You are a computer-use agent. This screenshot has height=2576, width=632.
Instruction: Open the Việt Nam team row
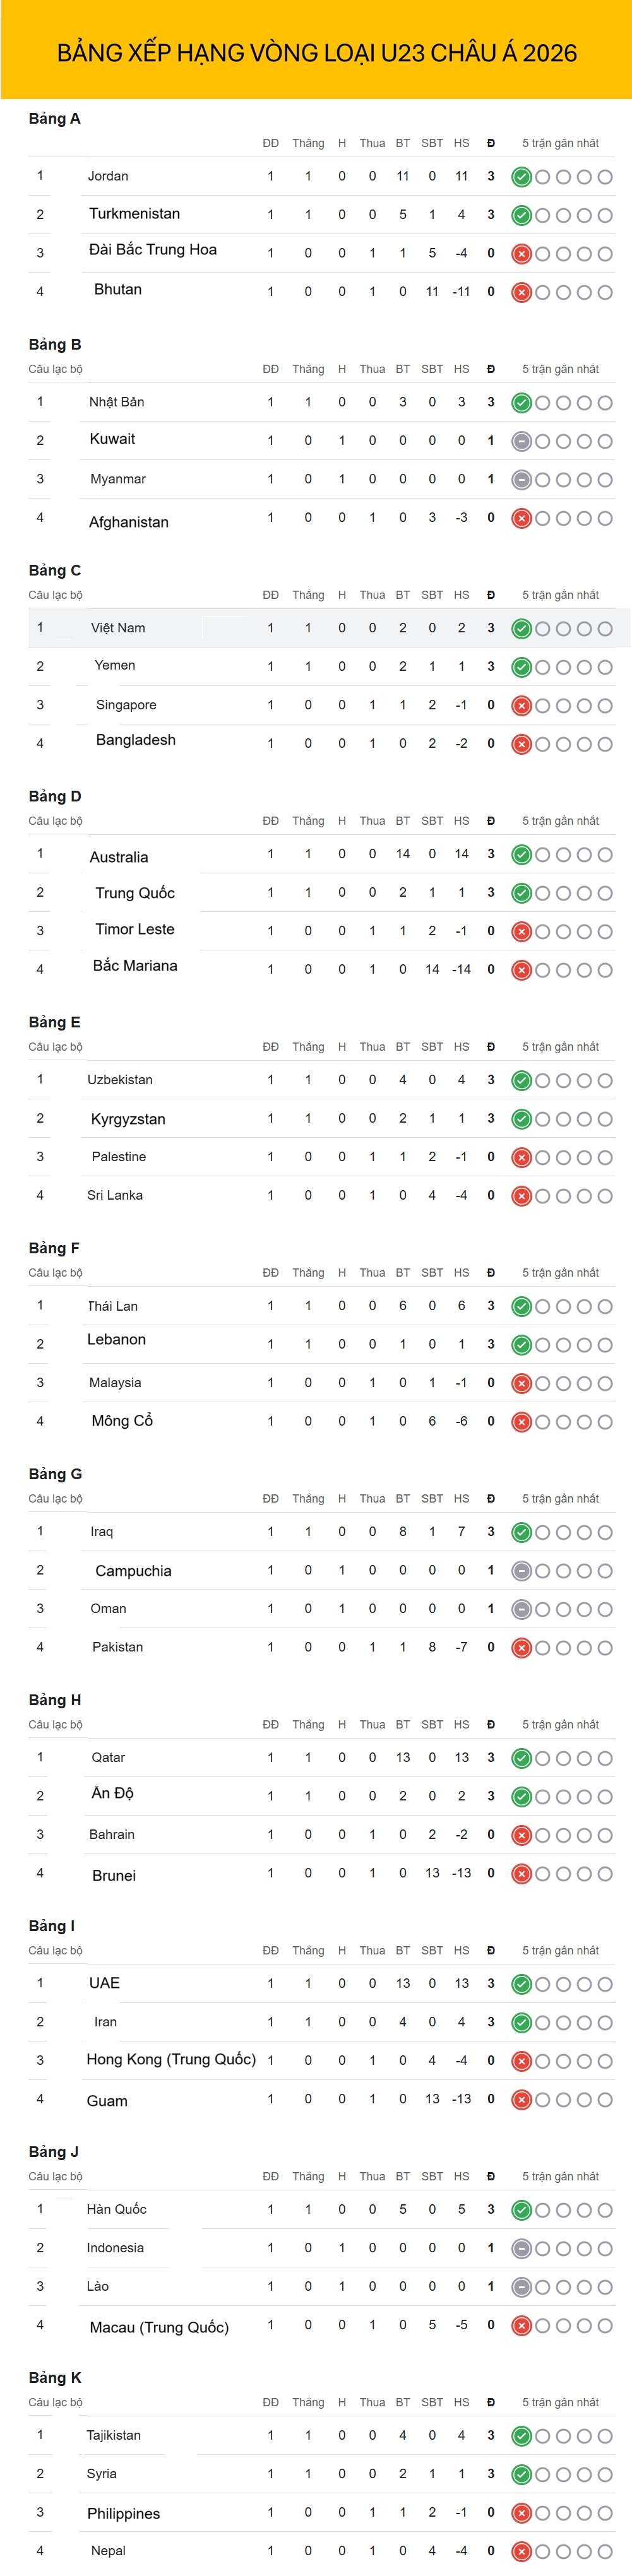(x=329, y=628)
